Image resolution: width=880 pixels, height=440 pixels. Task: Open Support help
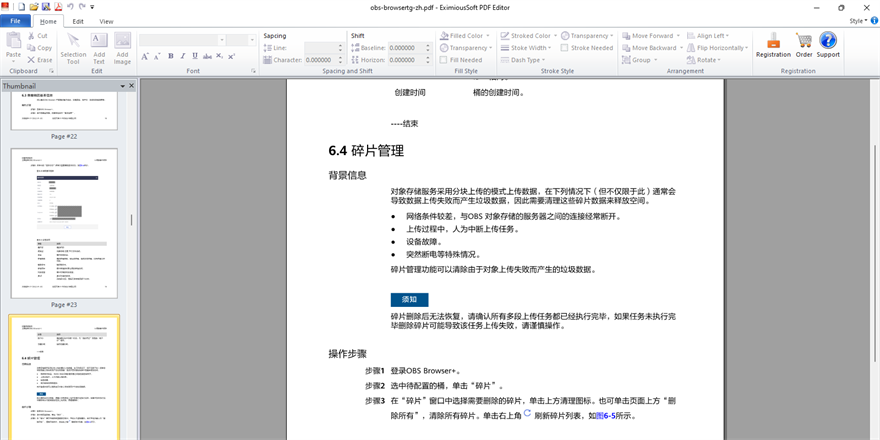tap(828, 44)
